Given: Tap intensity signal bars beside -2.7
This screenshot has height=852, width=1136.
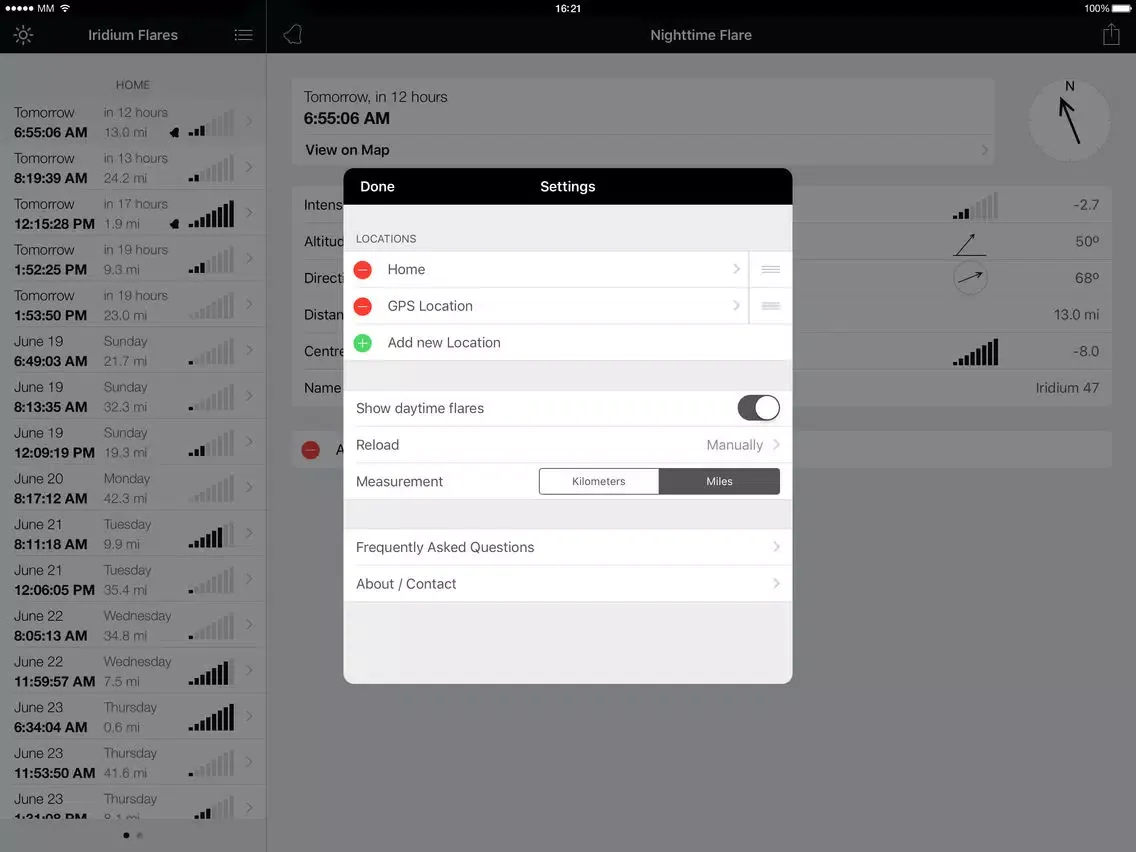Looking at the screenshot, I should coord(975,206).
